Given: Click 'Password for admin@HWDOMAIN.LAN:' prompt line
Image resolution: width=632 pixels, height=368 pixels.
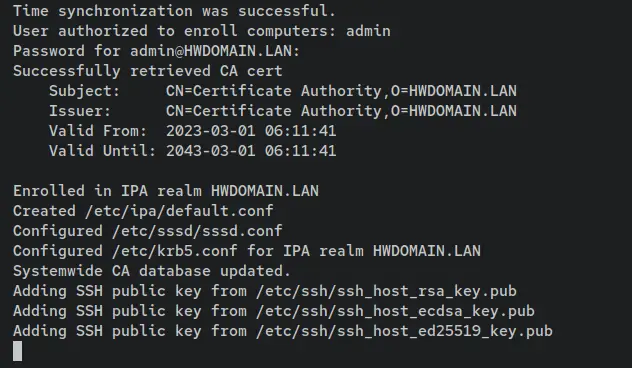Looking at the screenshot, I should [156, 51].
